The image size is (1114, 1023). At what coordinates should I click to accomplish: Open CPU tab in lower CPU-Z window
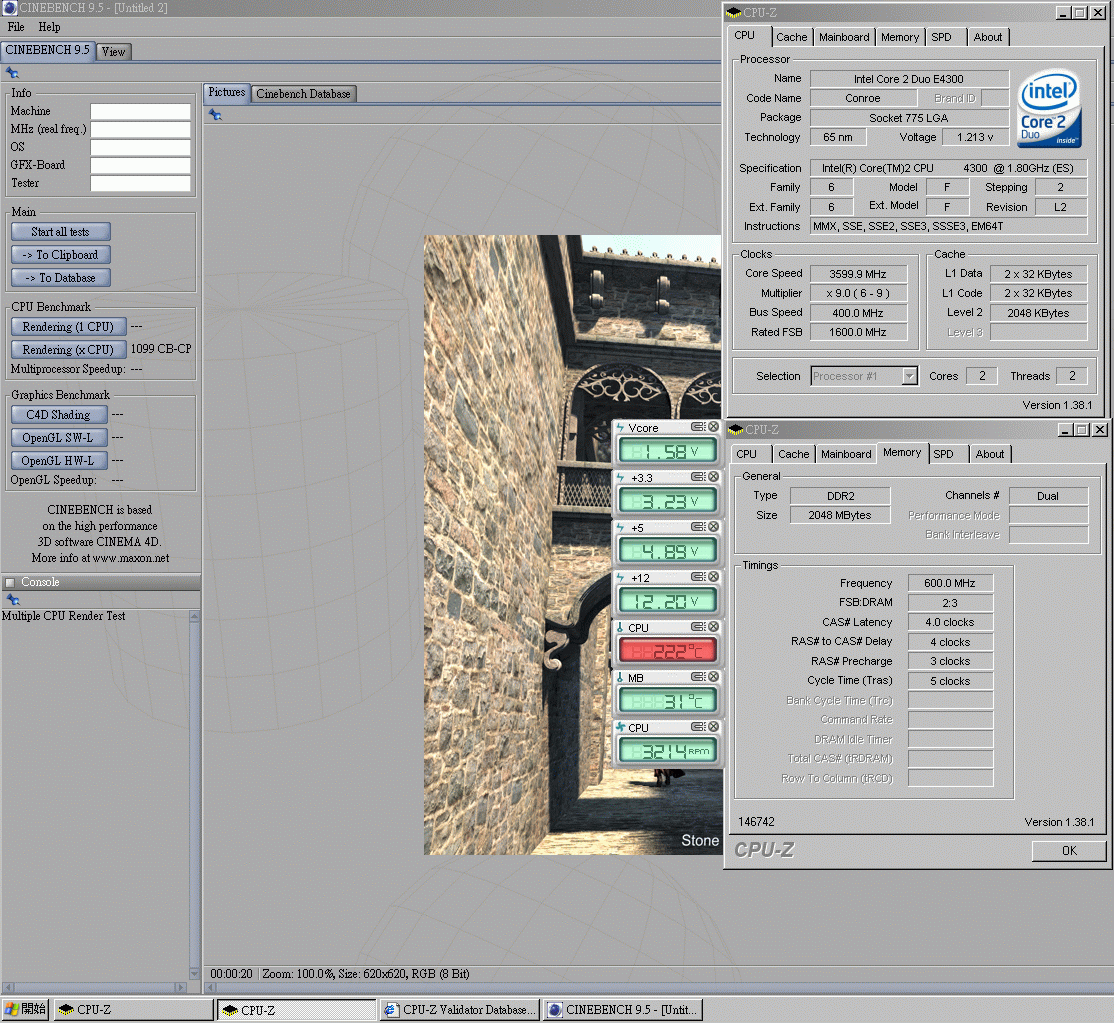(x=746, y=454)
